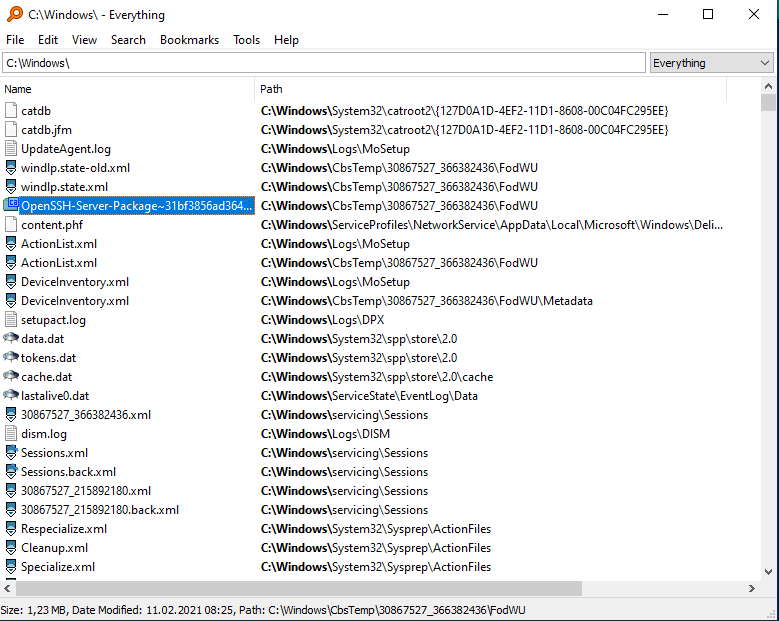This screenshot has width=779, height=621.
Task: Click the Specialize.xml file icon
Action: 10,566
